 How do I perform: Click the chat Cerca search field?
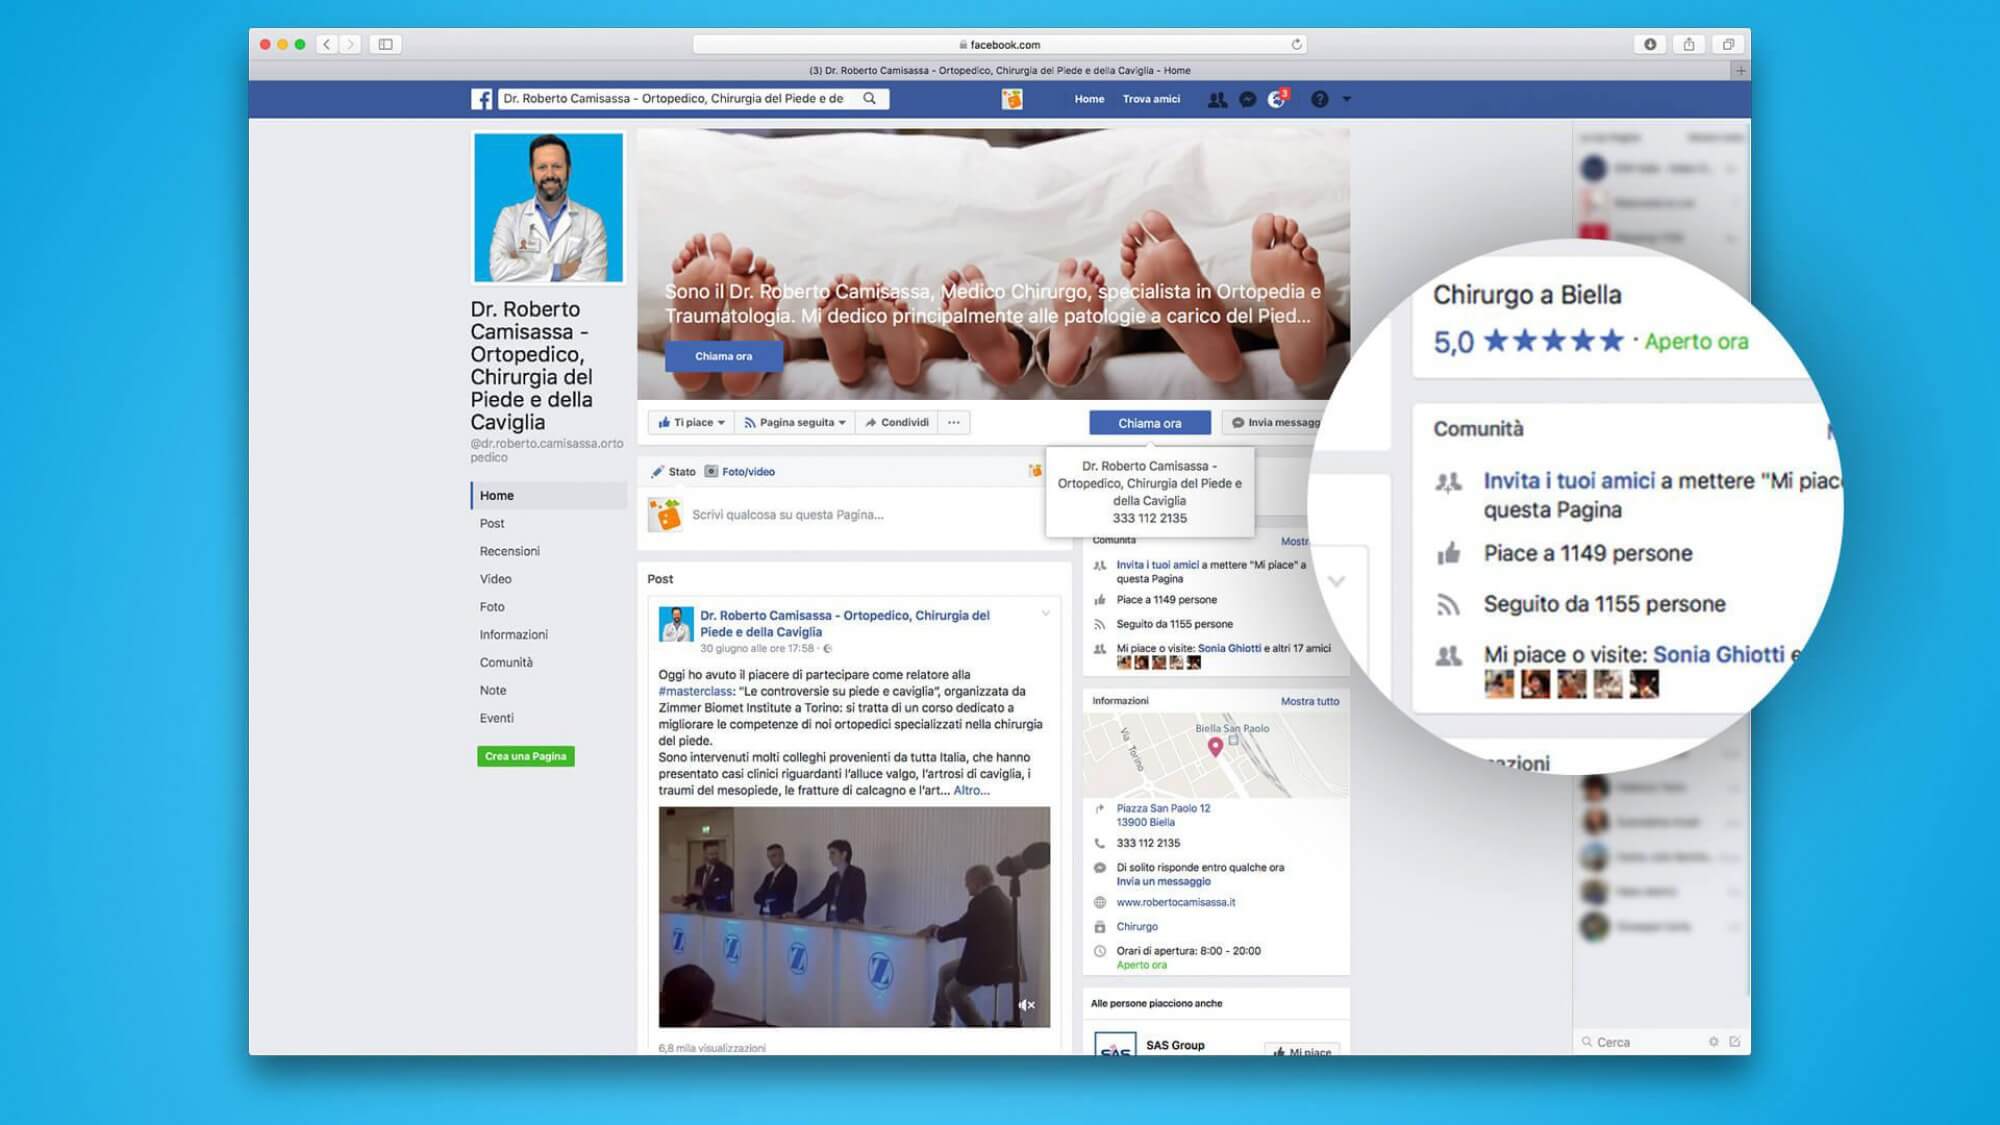pos(1640,1042)
